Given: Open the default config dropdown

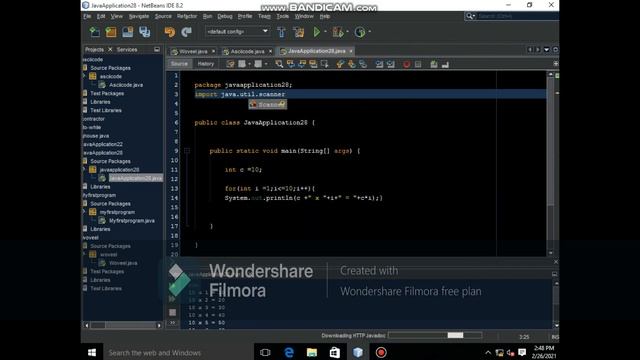Looking at the screenshot, I should pyautogui.click(x=237, y=31).
